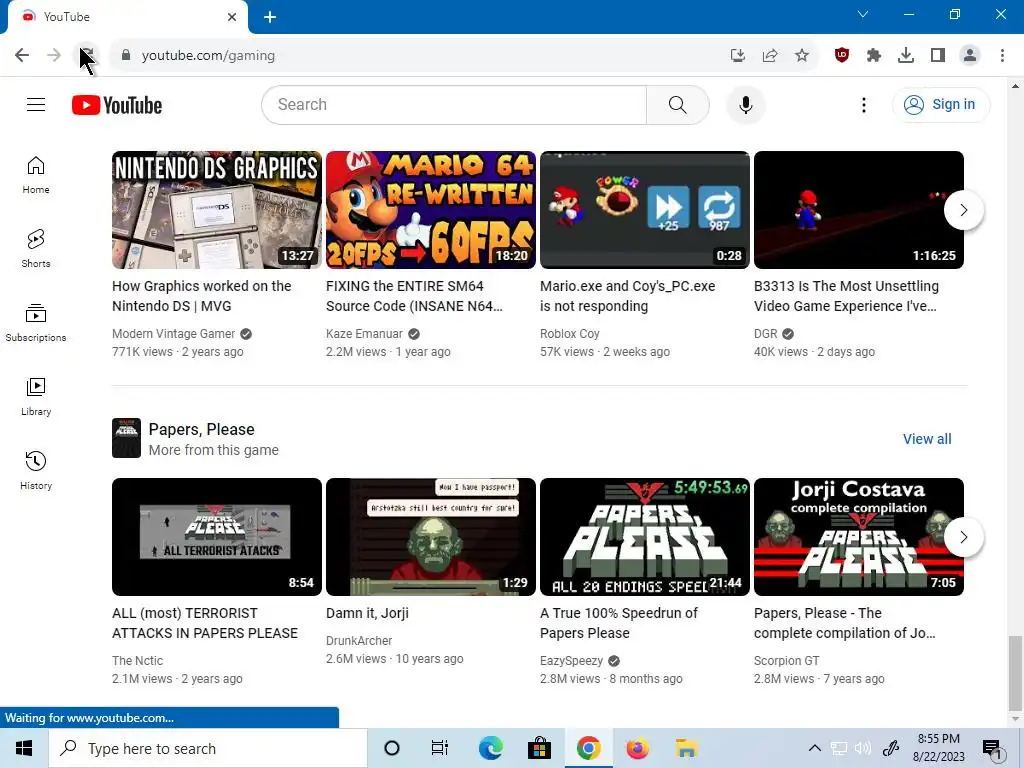
Task: Share this page via address bar icon
Action: click(x=770, y=56)
